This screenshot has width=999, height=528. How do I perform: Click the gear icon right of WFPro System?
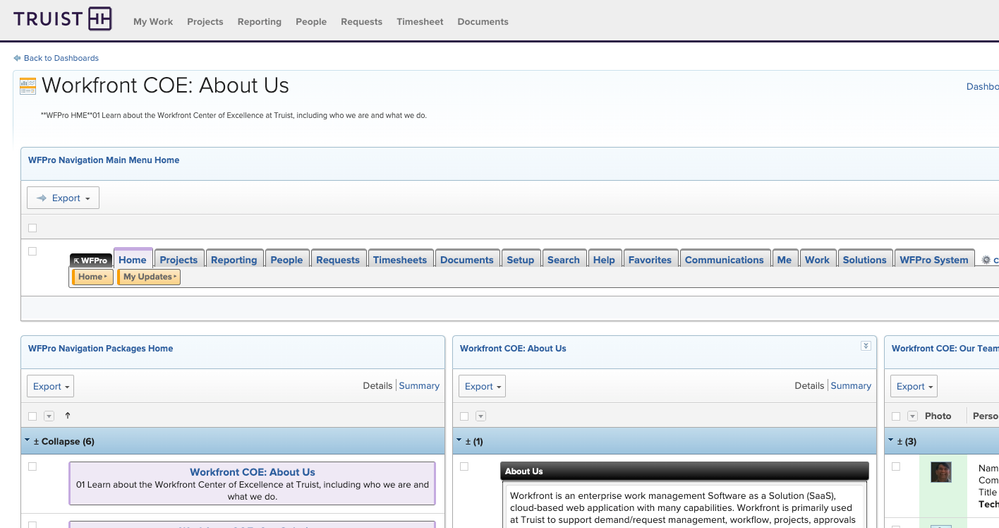point(986,260)
